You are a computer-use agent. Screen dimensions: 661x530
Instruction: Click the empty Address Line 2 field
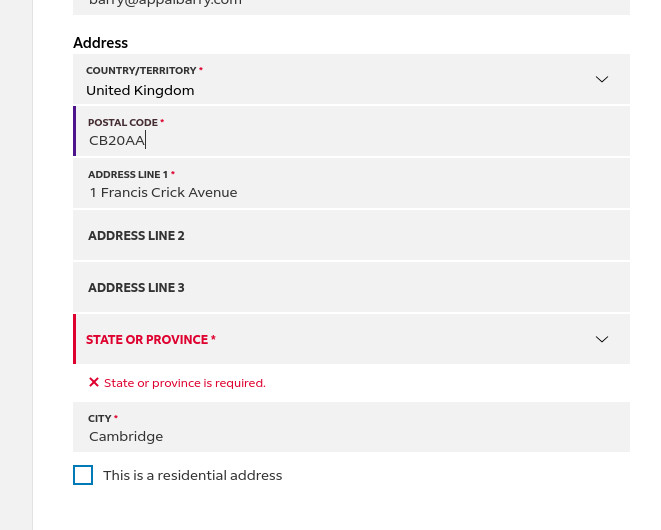click(350, 236)
